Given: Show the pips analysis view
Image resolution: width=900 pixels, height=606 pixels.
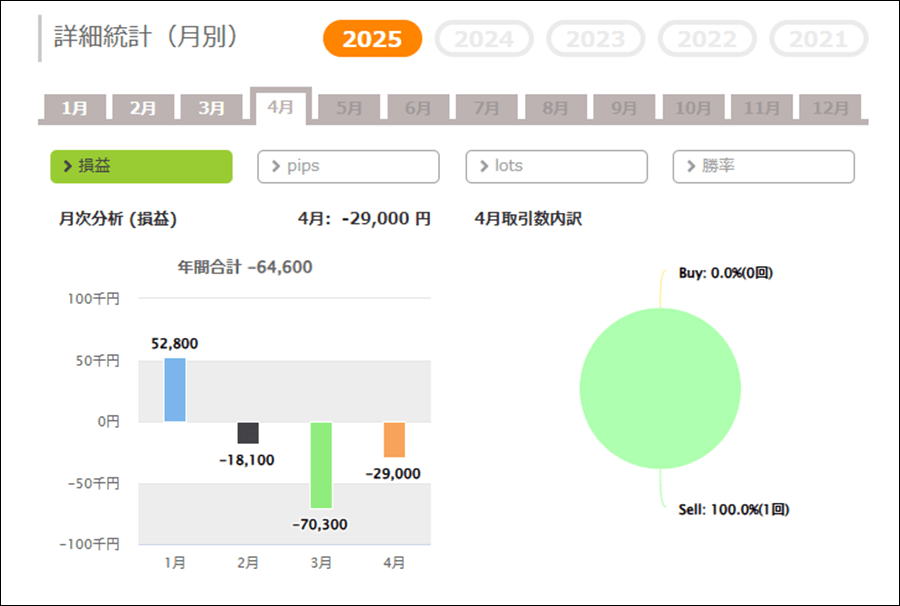Looking at the screenshot, I should pos(348,166).
